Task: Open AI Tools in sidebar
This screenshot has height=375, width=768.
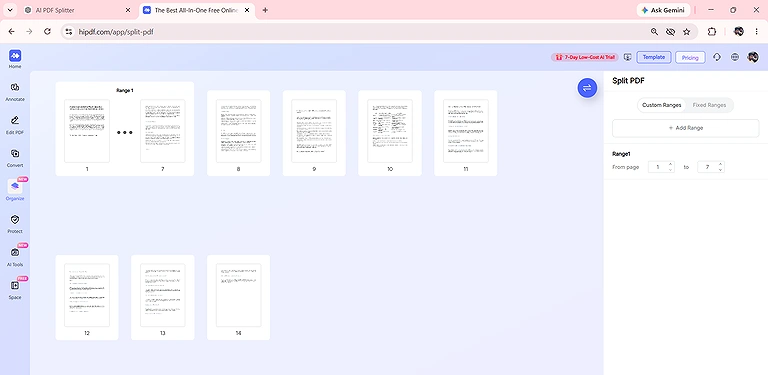Action: pos(15,256)
